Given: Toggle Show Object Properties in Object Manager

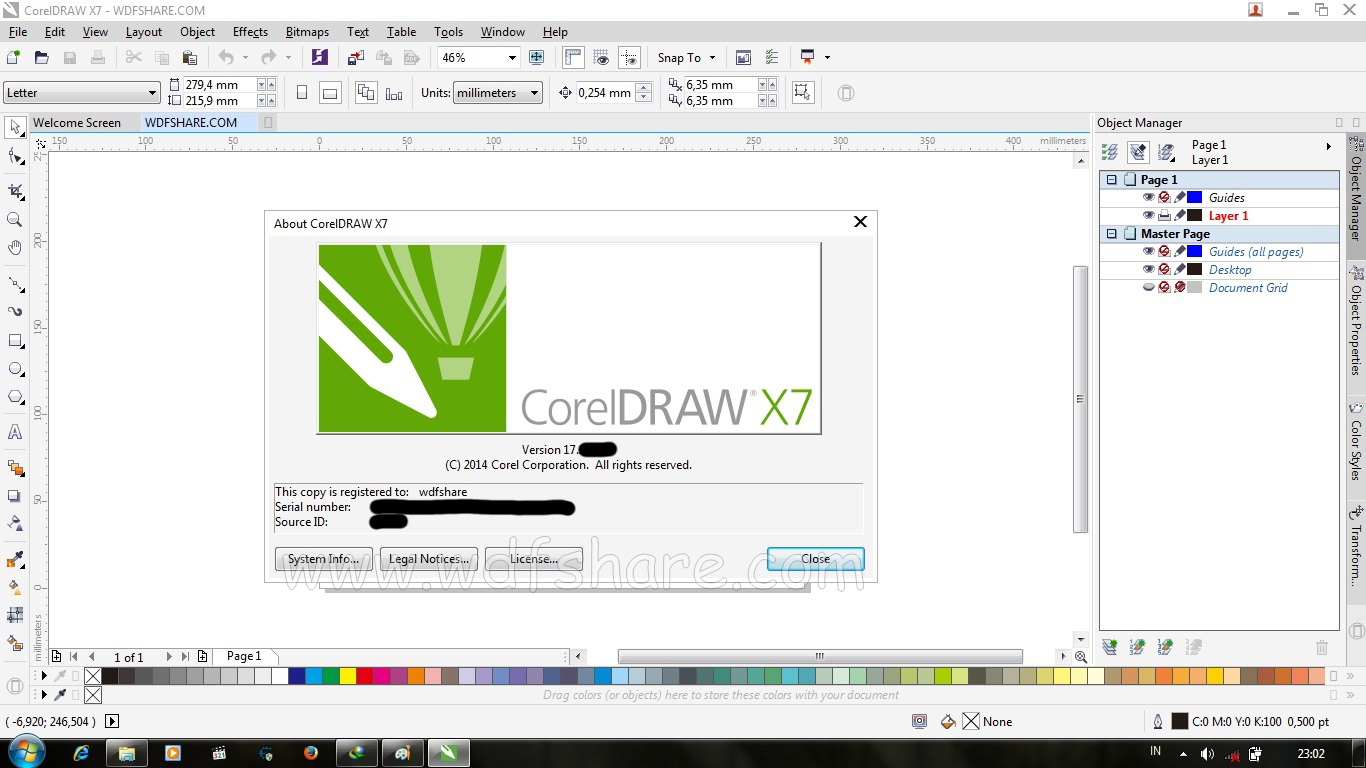Looking at the screenshot, I should [x=1110, y=152].
